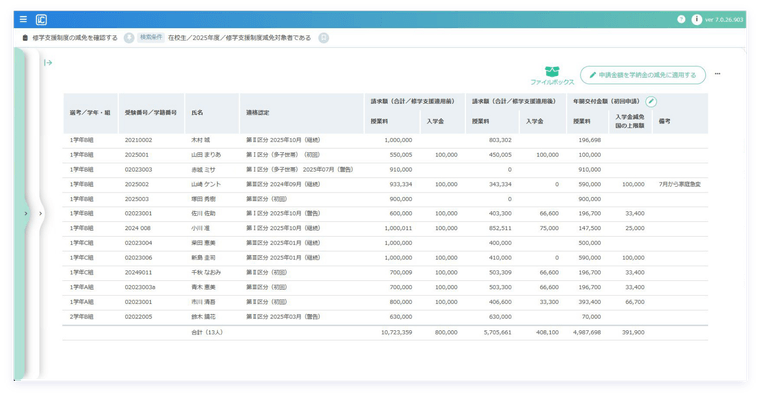Click the 2学年B組 class cell
The image size is (760, 397).
pyautogui.click(x=81, y=317)
